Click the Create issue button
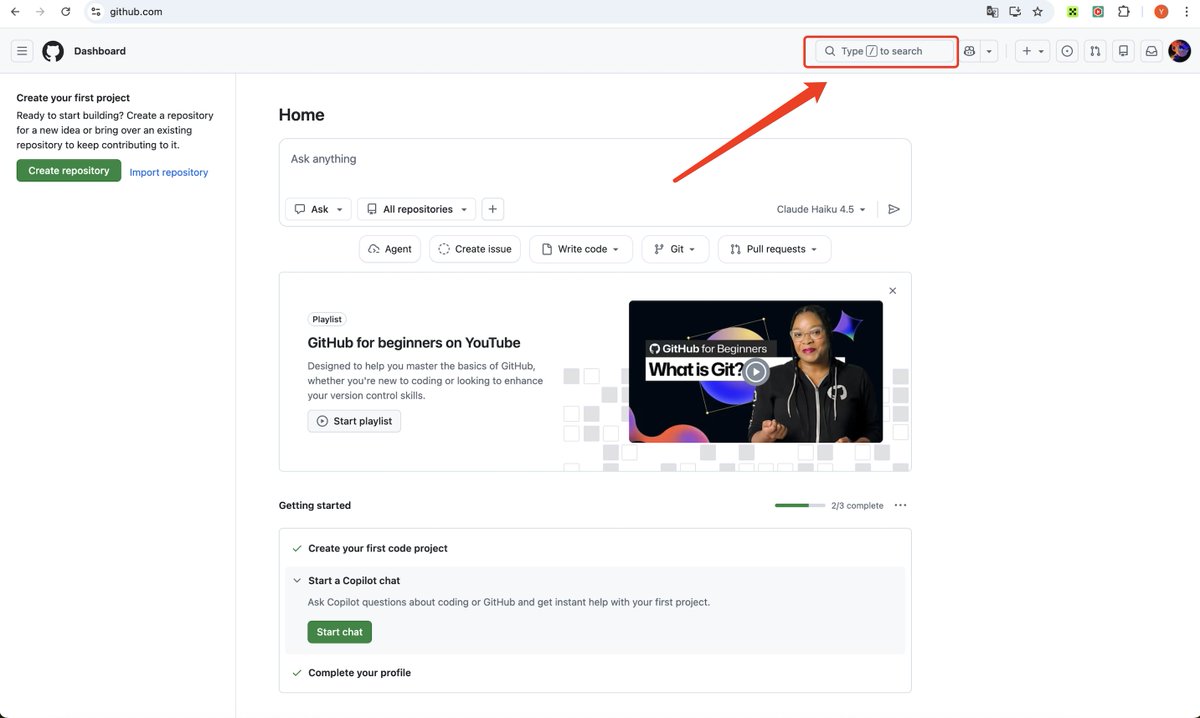Image resolution: width=1200 pixels, height=718 pixels. tap(475, 249)
